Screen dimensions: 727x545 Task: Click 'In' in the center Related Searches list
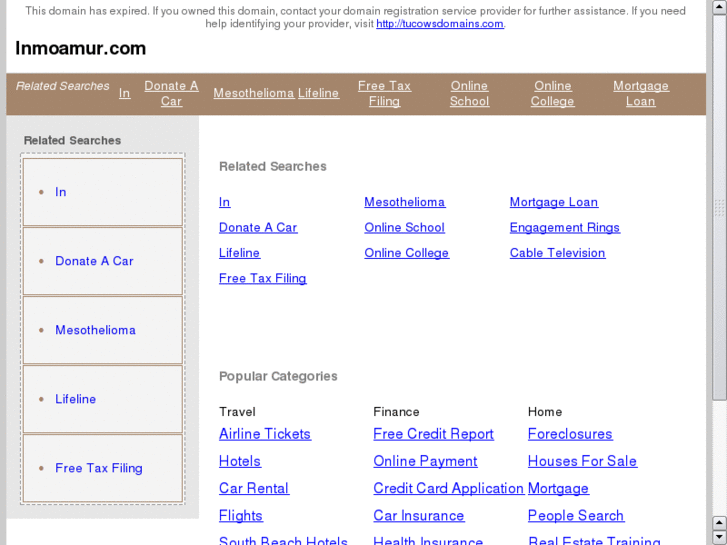pos(224,202)
